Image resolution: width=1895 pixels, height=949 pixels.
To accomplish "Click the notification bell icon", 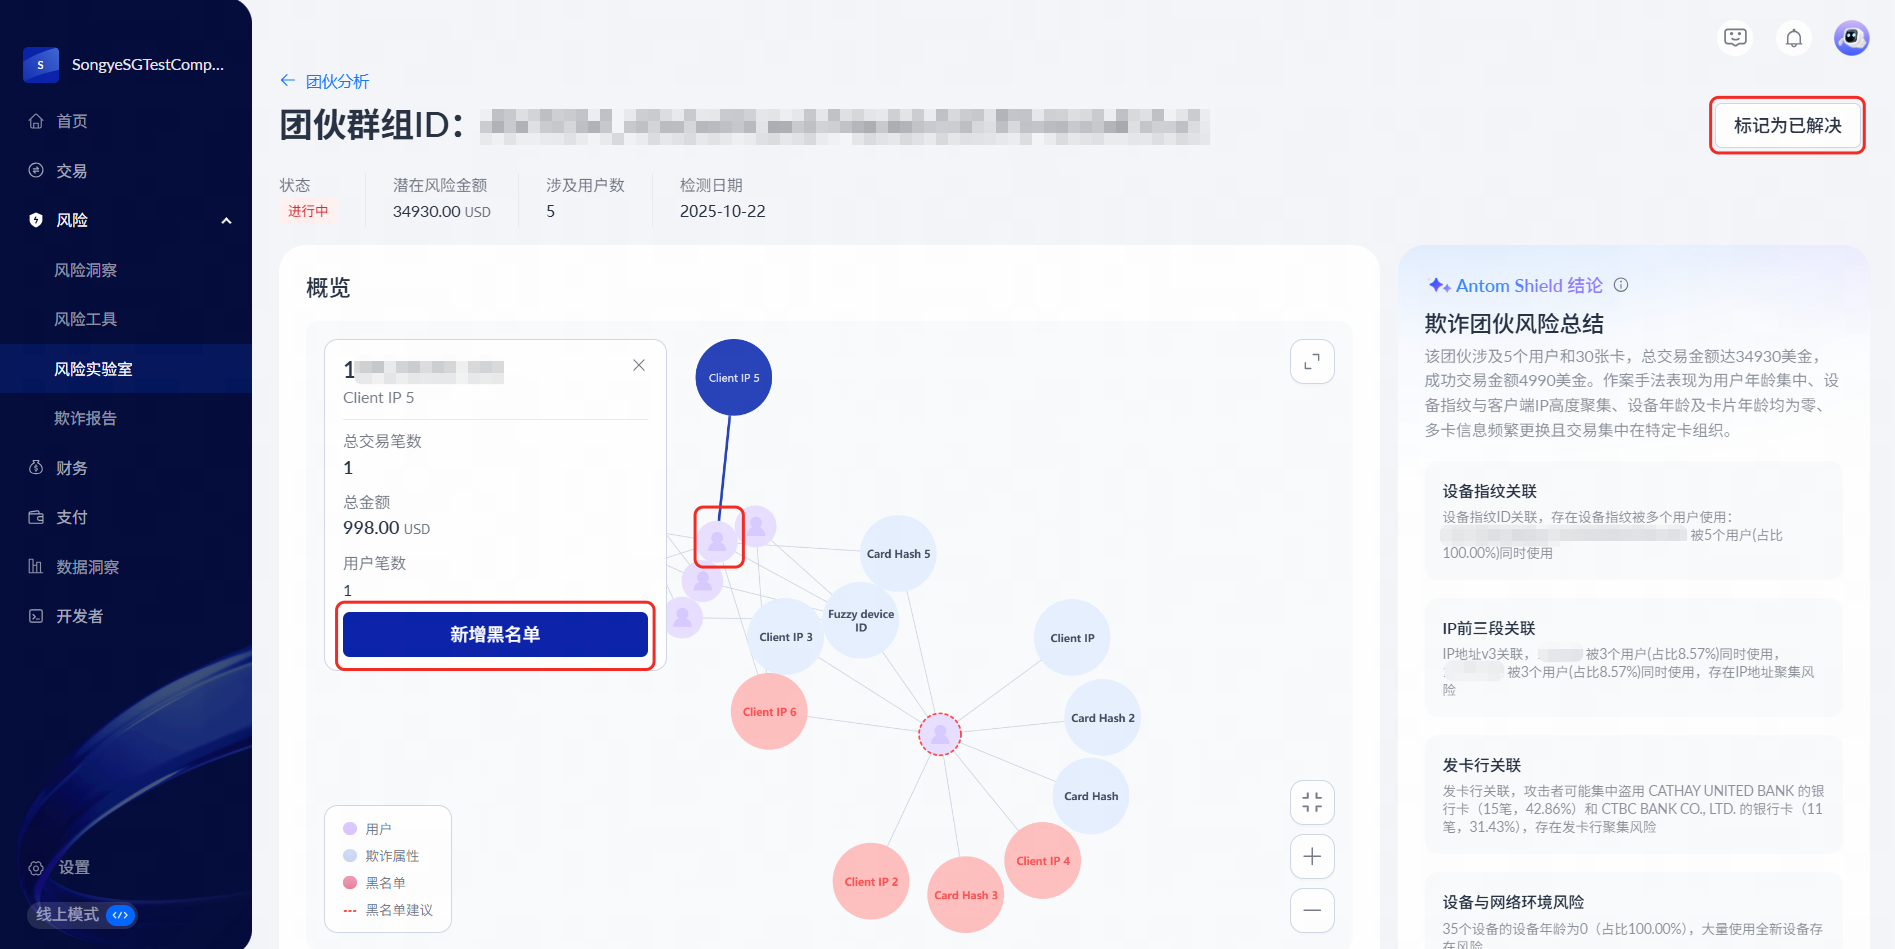I will 1794,38.
